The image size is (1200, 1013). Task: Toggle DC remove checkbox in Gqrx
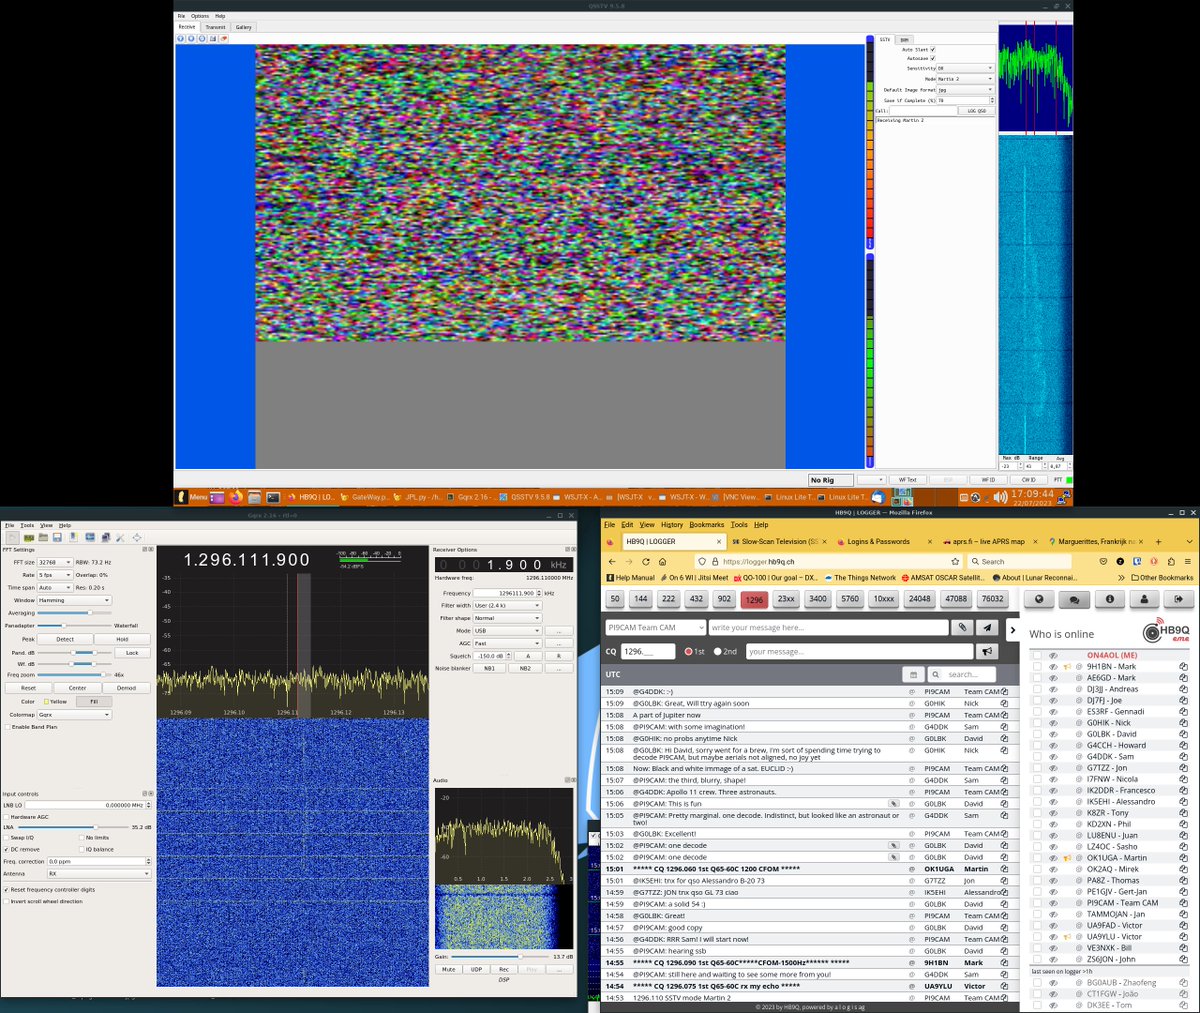point(6,849)
